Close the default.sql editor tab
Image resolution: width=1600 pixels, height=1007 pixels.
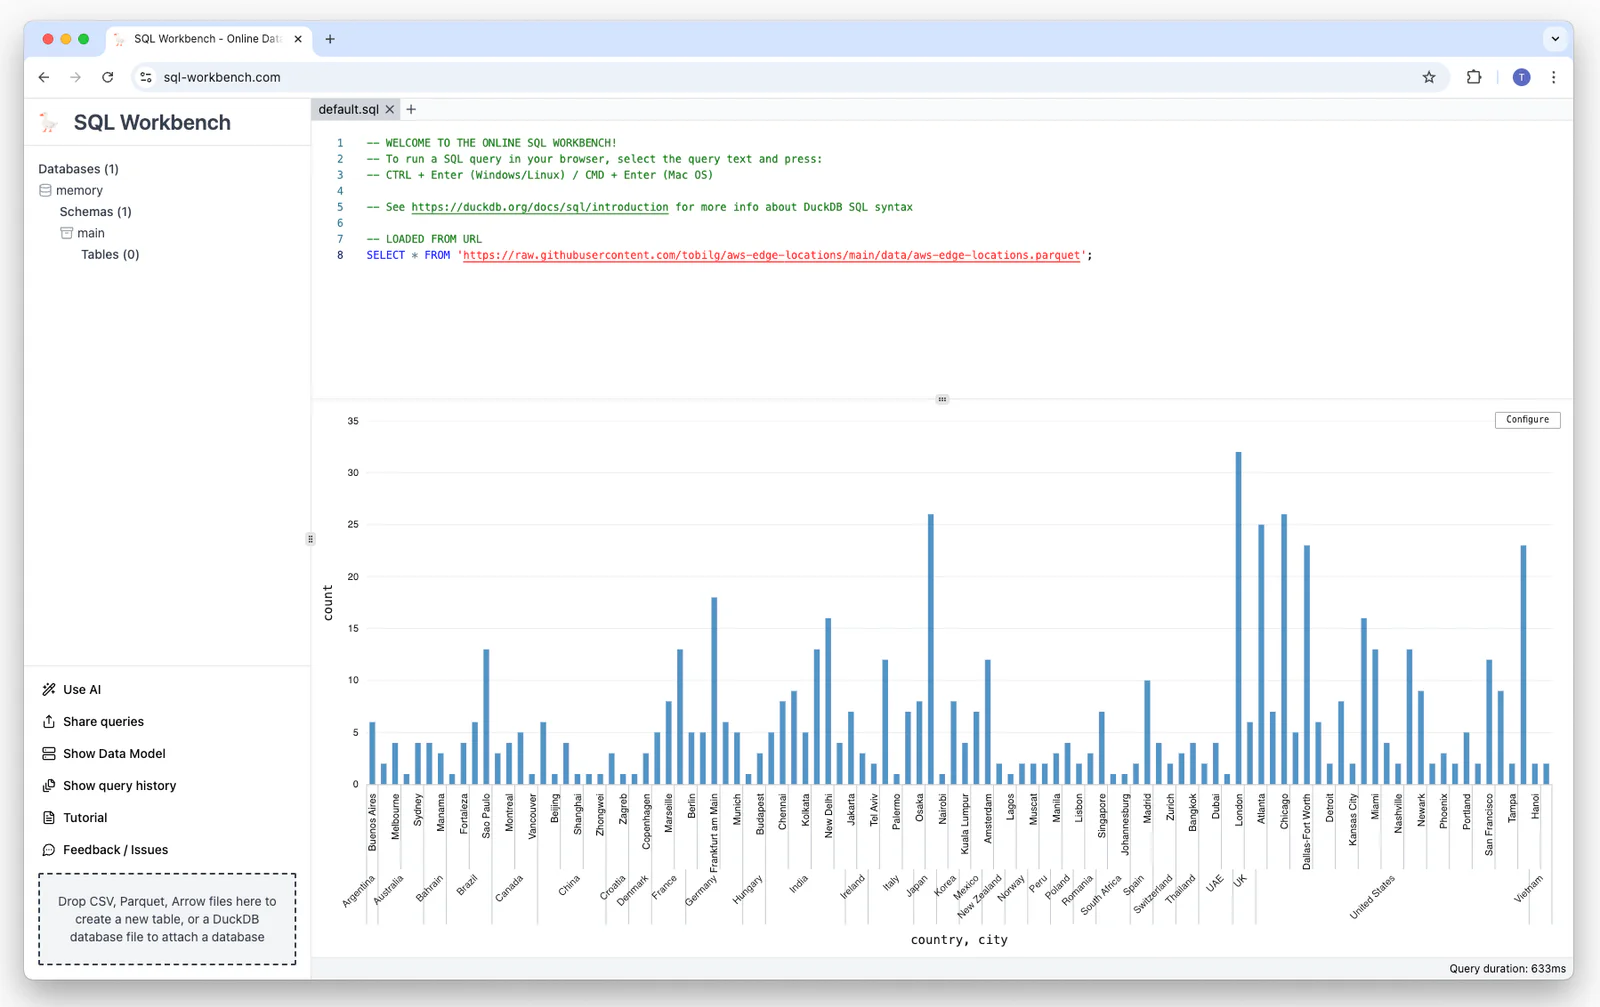click(x=390, y=109)
